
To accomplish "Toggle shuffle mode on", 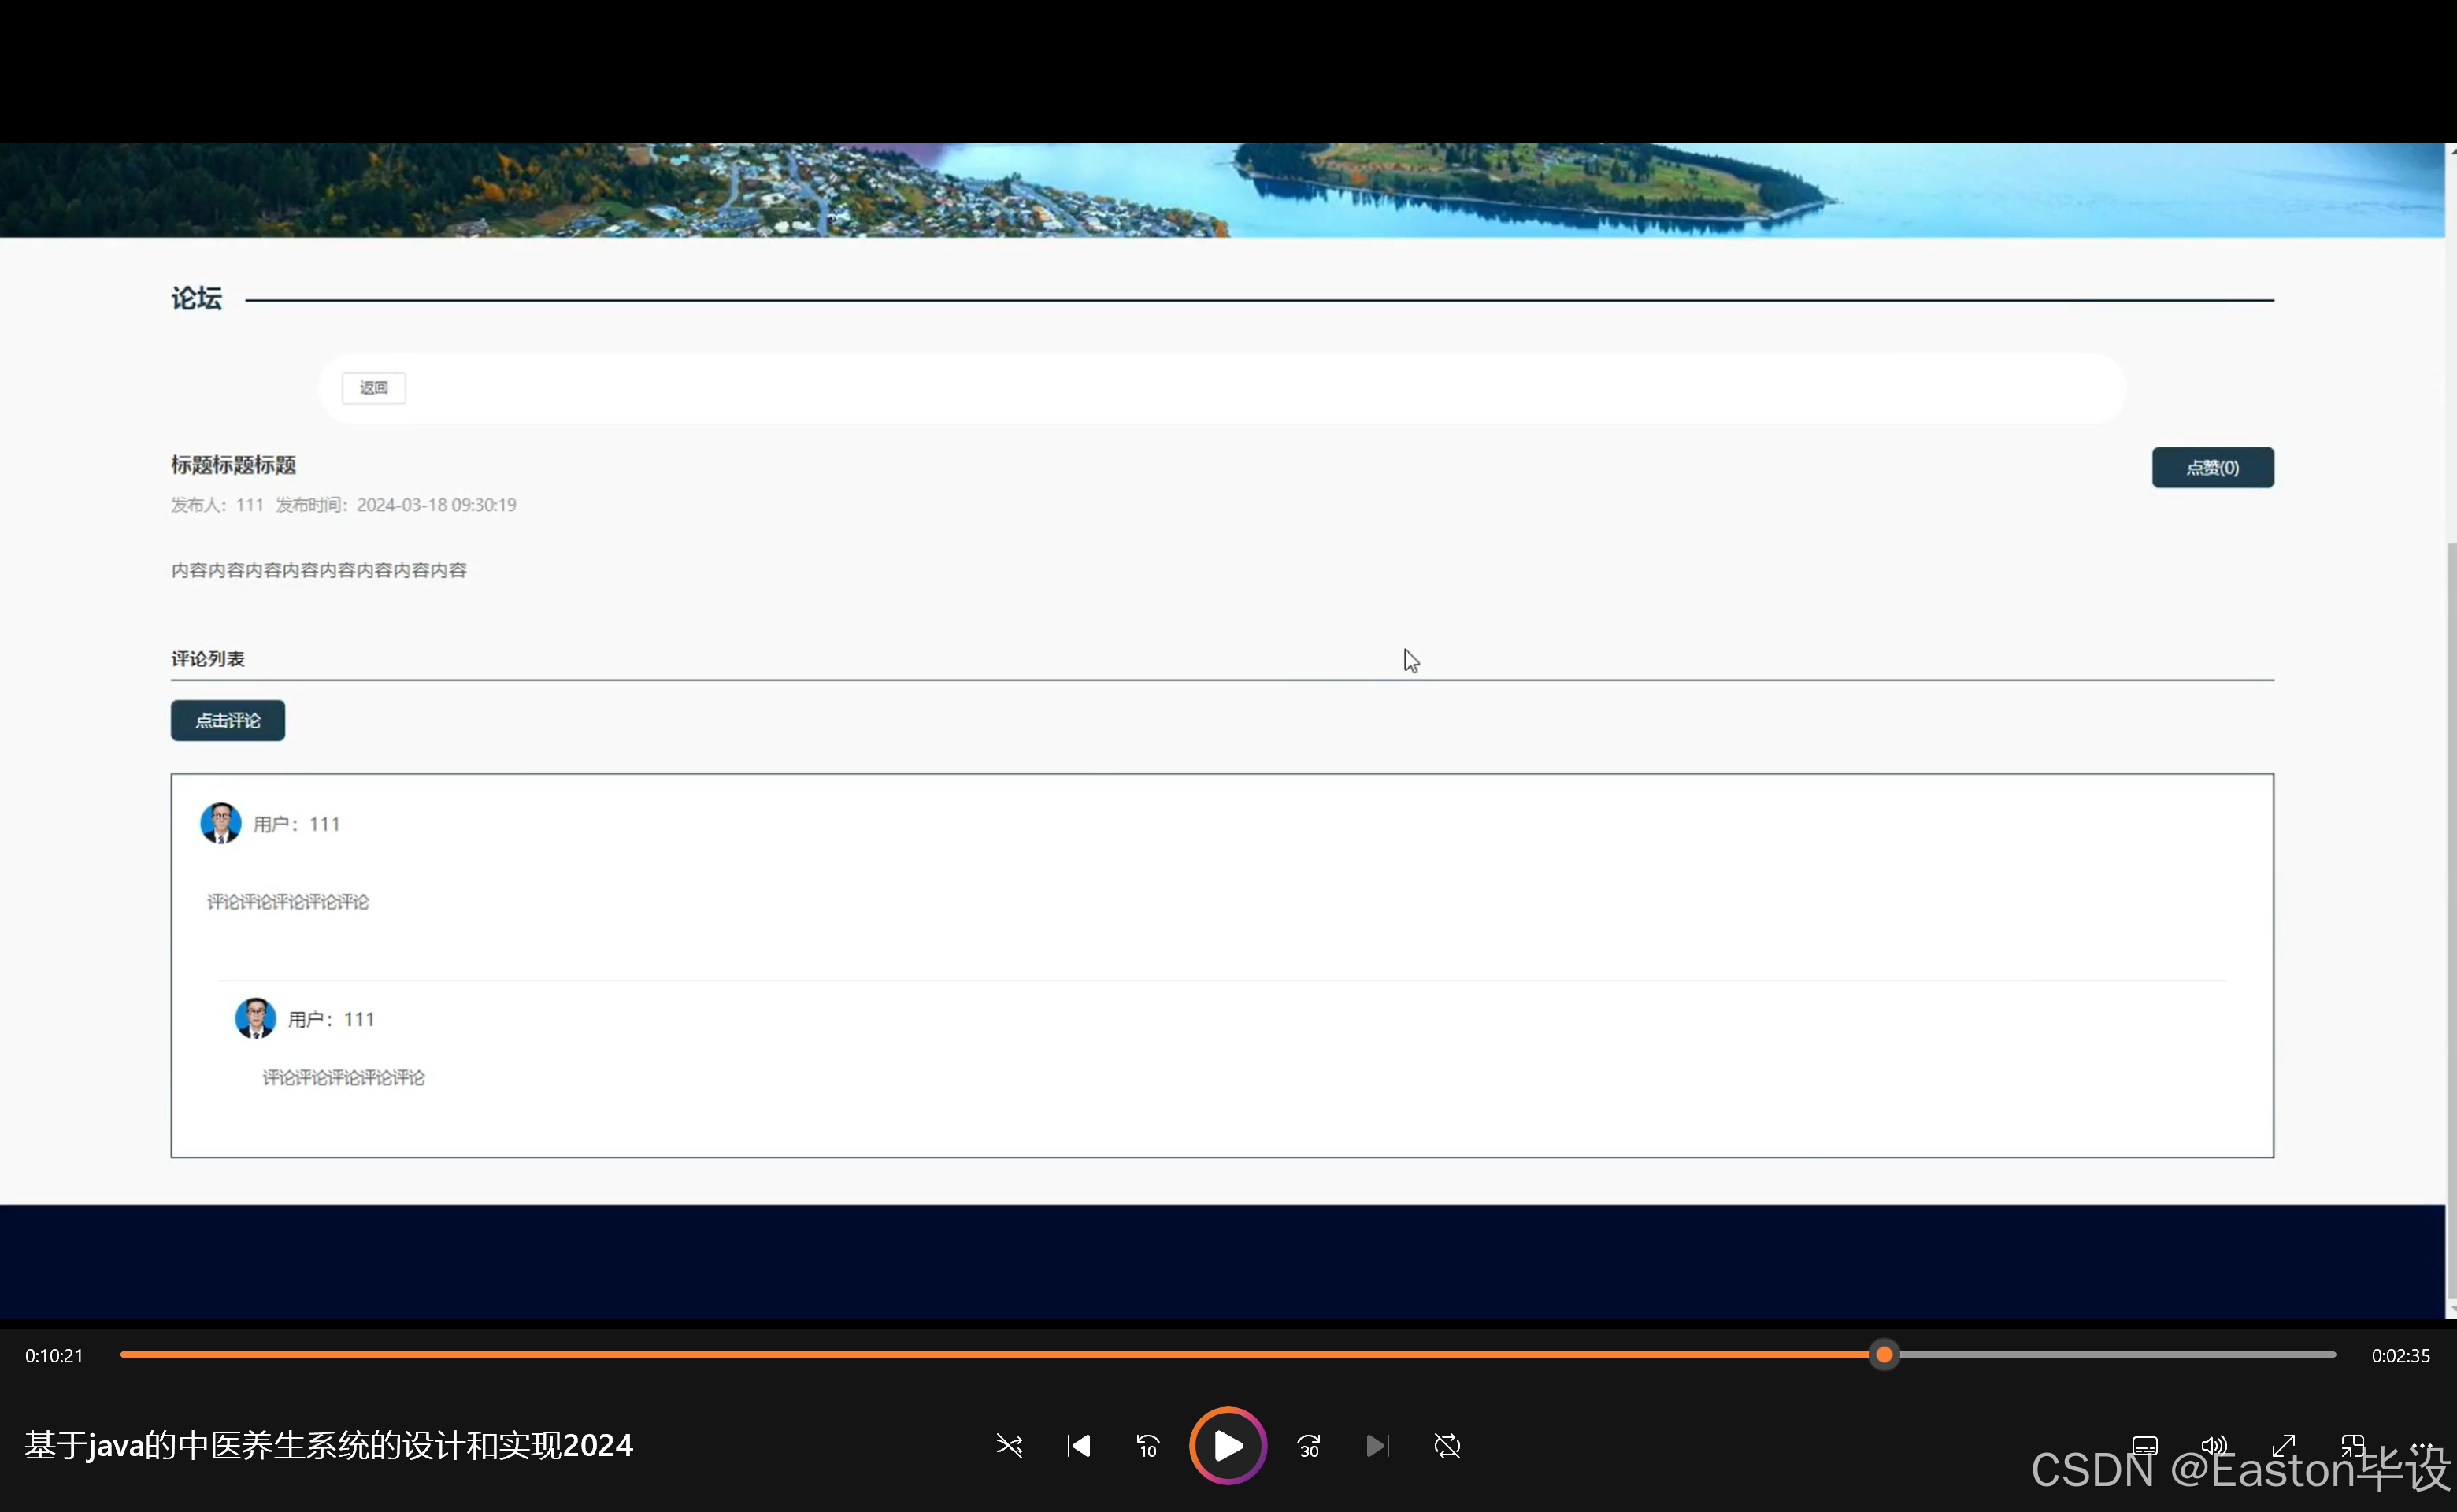I will [x=1009, y=1446].
